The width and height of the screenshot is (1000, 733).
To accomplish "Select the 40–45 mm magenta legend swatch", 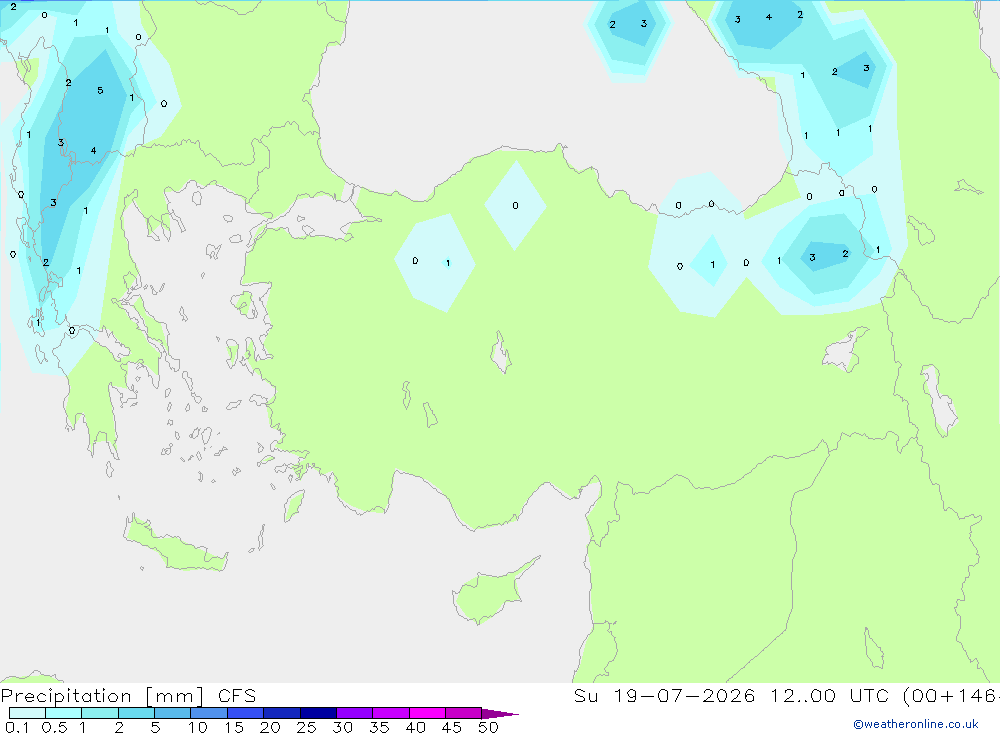I will (427, 713).
